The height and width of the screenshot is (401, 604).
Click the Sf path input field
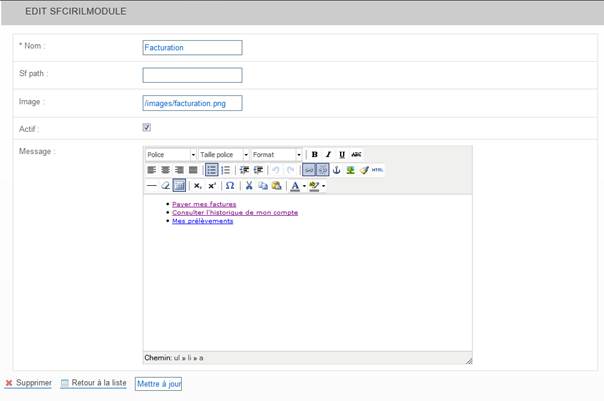192,75
